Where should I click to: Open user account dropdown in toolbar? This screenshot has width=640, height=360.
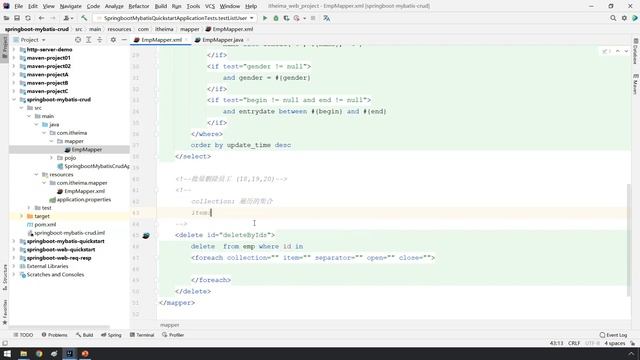click(x=68, y=18)
